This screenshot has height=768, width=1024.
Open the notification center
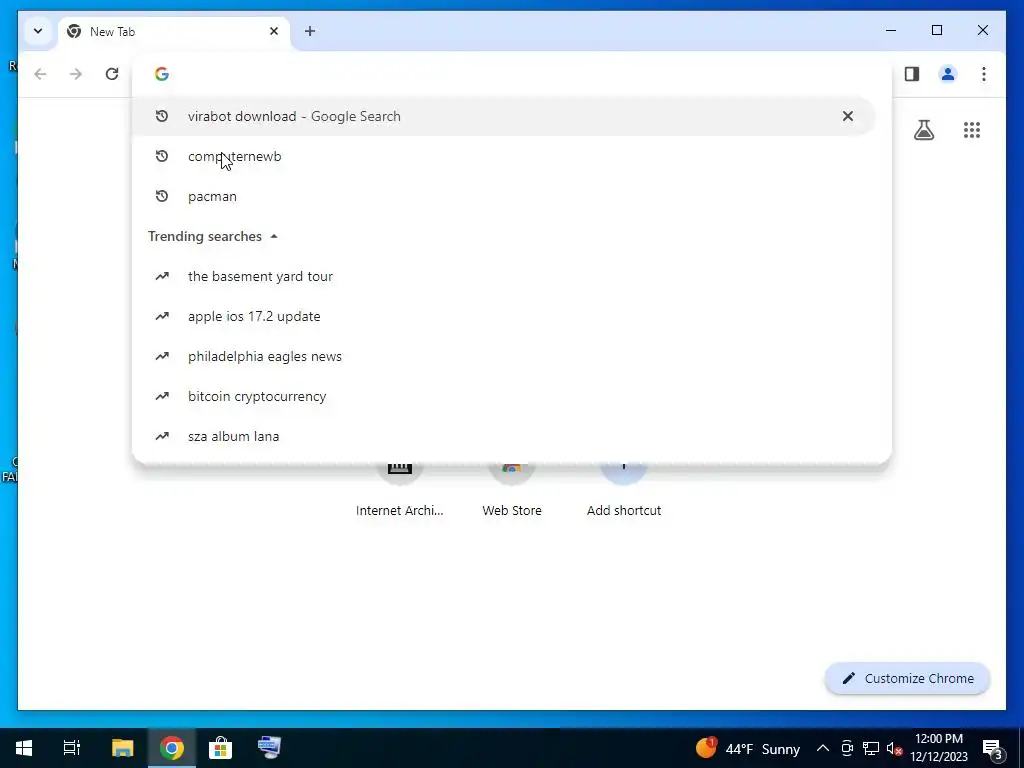tap(993, 748)
